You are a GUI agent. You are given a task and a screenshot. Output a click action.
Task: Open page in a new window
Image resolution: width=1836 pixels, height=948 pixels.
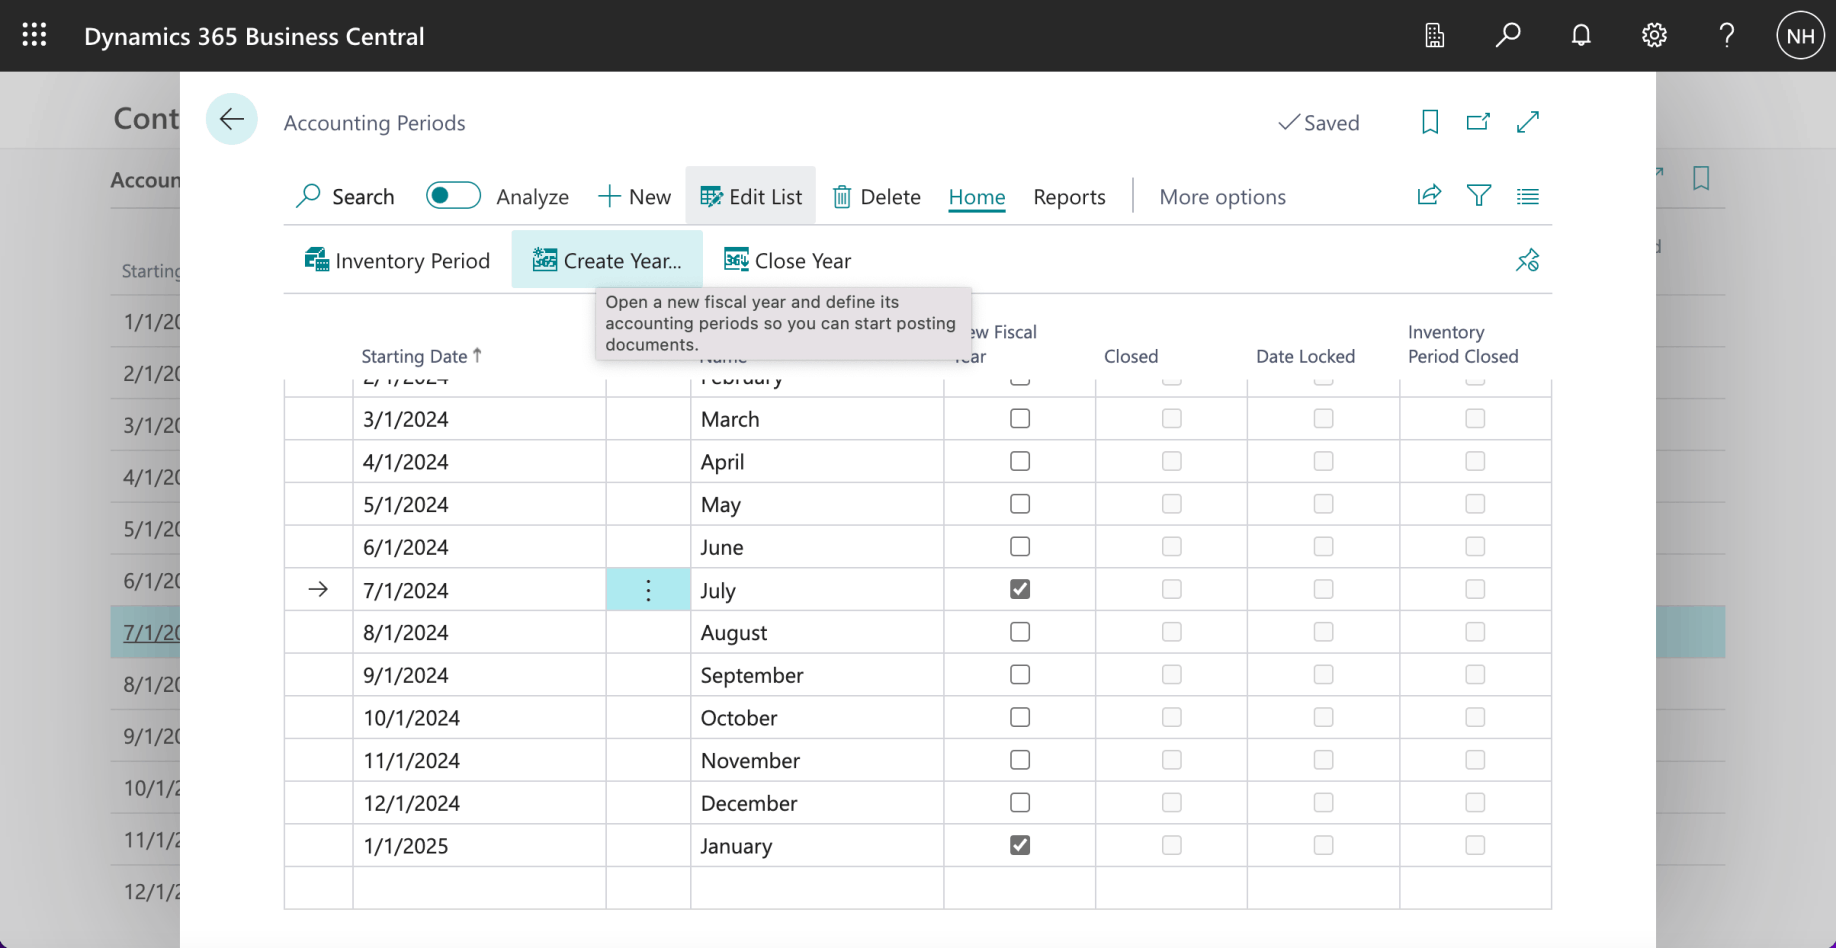1478,122
